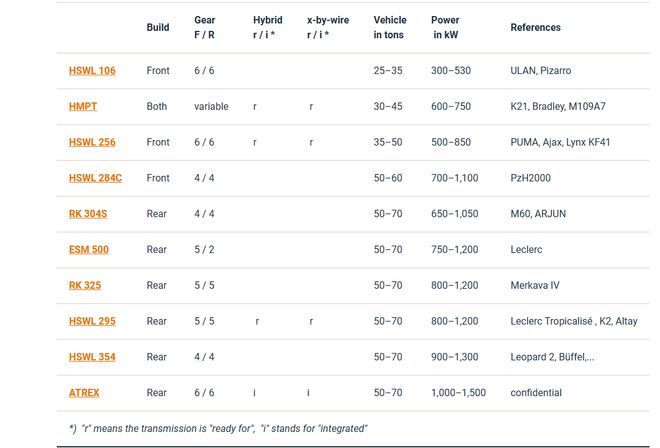Screen dimensions: 660x448
Task: Follow the HSWL 256 link
Action: click(x=92, y=142)
